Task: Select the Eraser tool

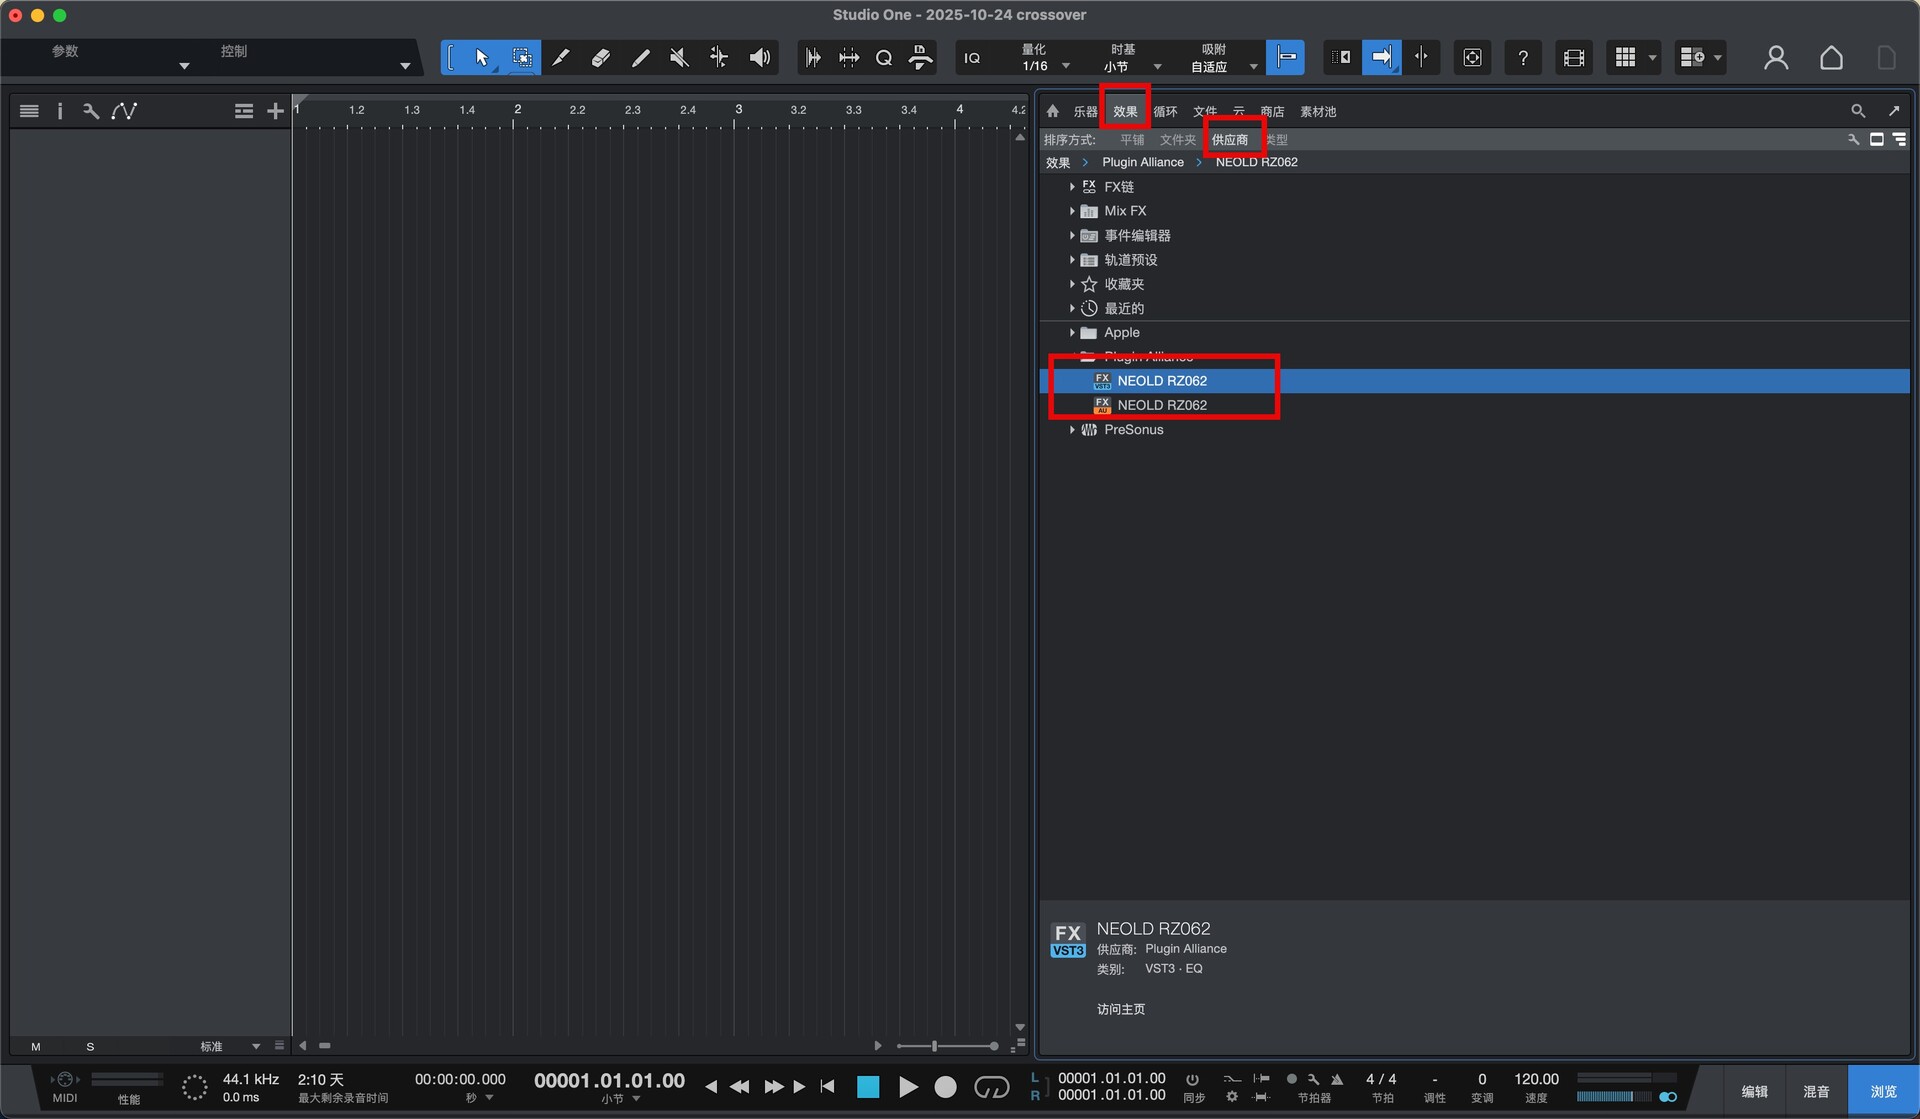Action: (x=600, y=58)
